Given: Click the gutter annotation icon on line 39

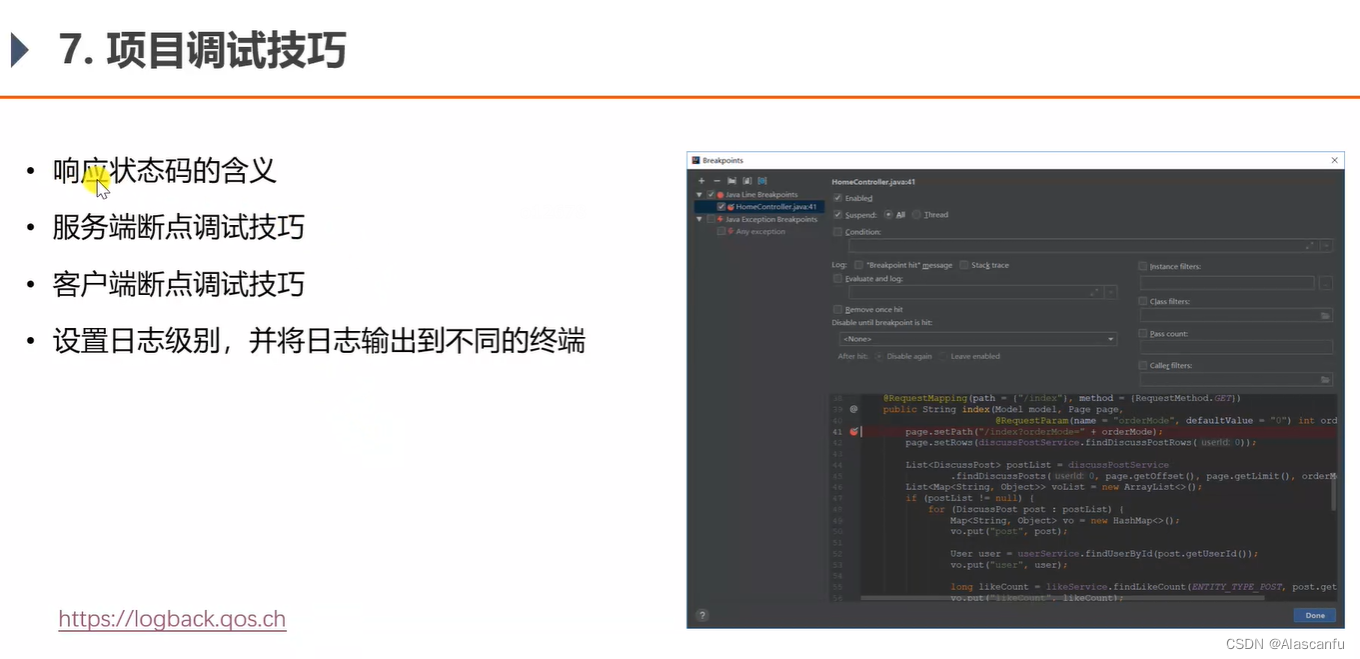Looking at the screenshot, I should point(854,409).
